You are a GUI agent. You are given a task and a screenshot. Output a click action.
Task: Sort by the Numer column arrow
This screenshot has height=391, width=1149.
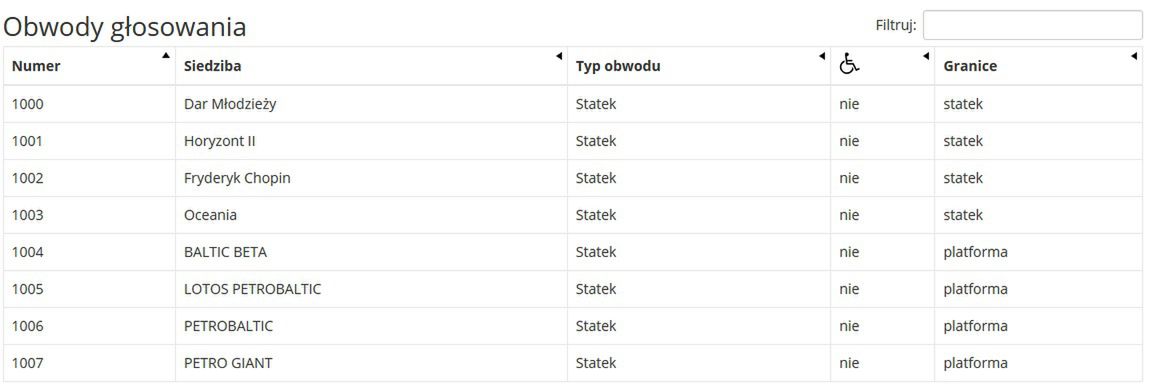166,55
